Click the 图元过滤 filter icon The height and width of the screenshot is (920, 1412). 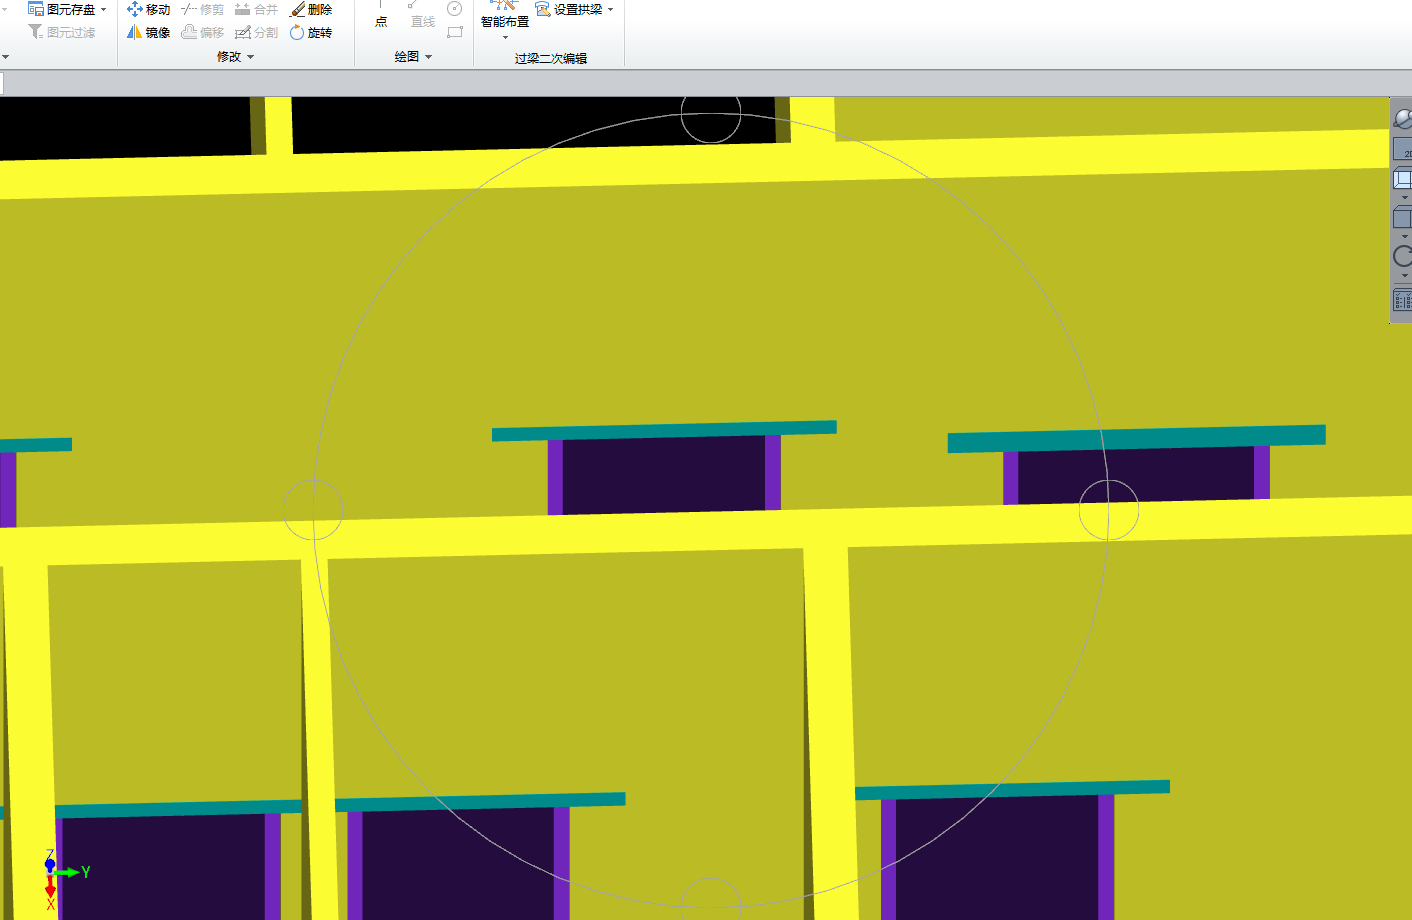(x=36, y=32)
